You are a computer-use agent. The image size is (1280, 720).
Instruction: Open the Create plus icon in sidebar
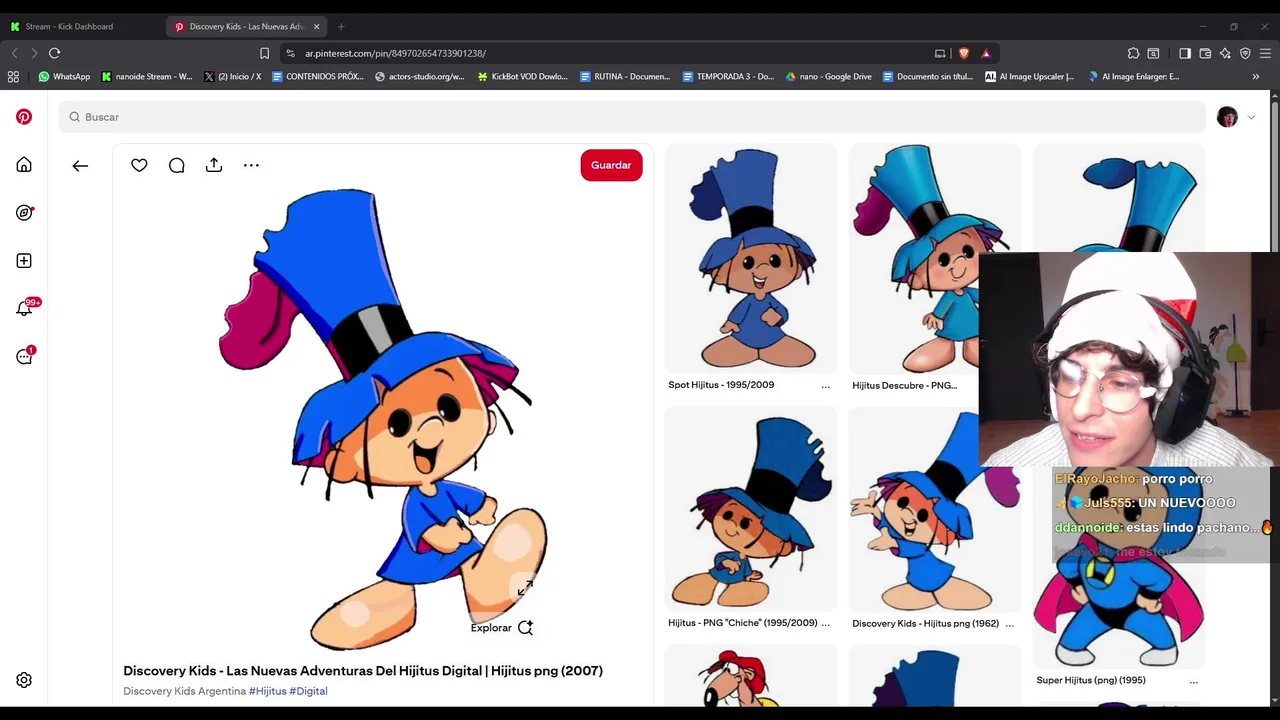point(24,261)
